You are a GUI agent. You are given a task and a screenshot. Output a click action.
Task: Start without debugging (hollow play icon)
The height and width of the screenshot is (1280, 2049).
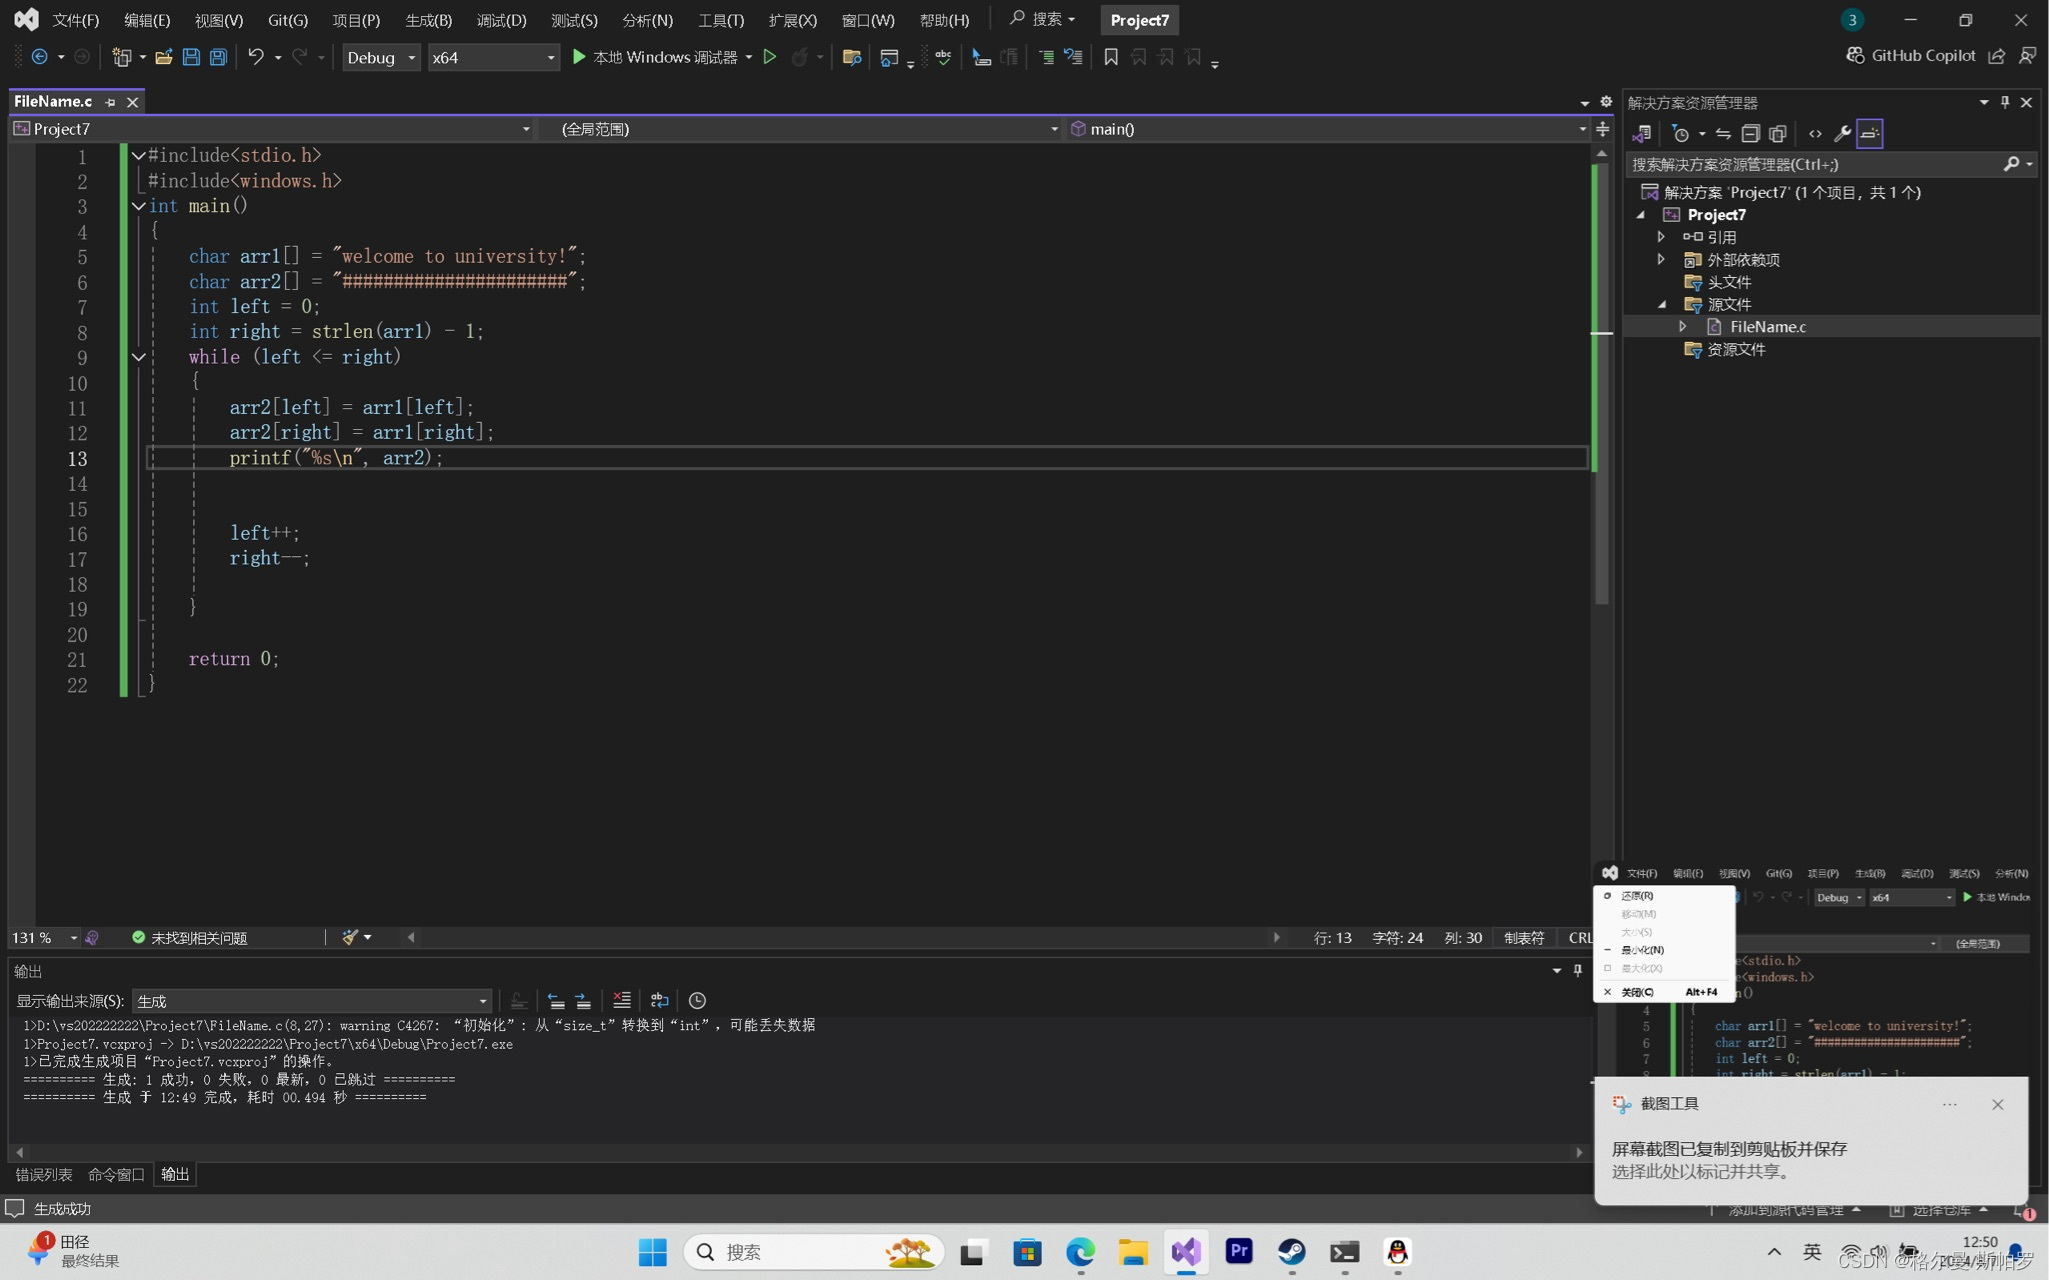pos(769,57)
